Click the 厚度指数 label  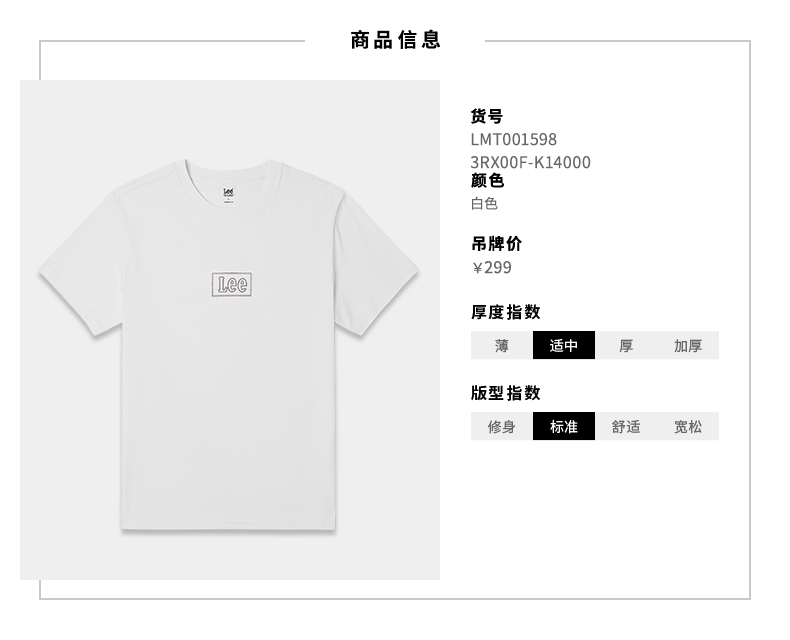[x=506, y=312]
